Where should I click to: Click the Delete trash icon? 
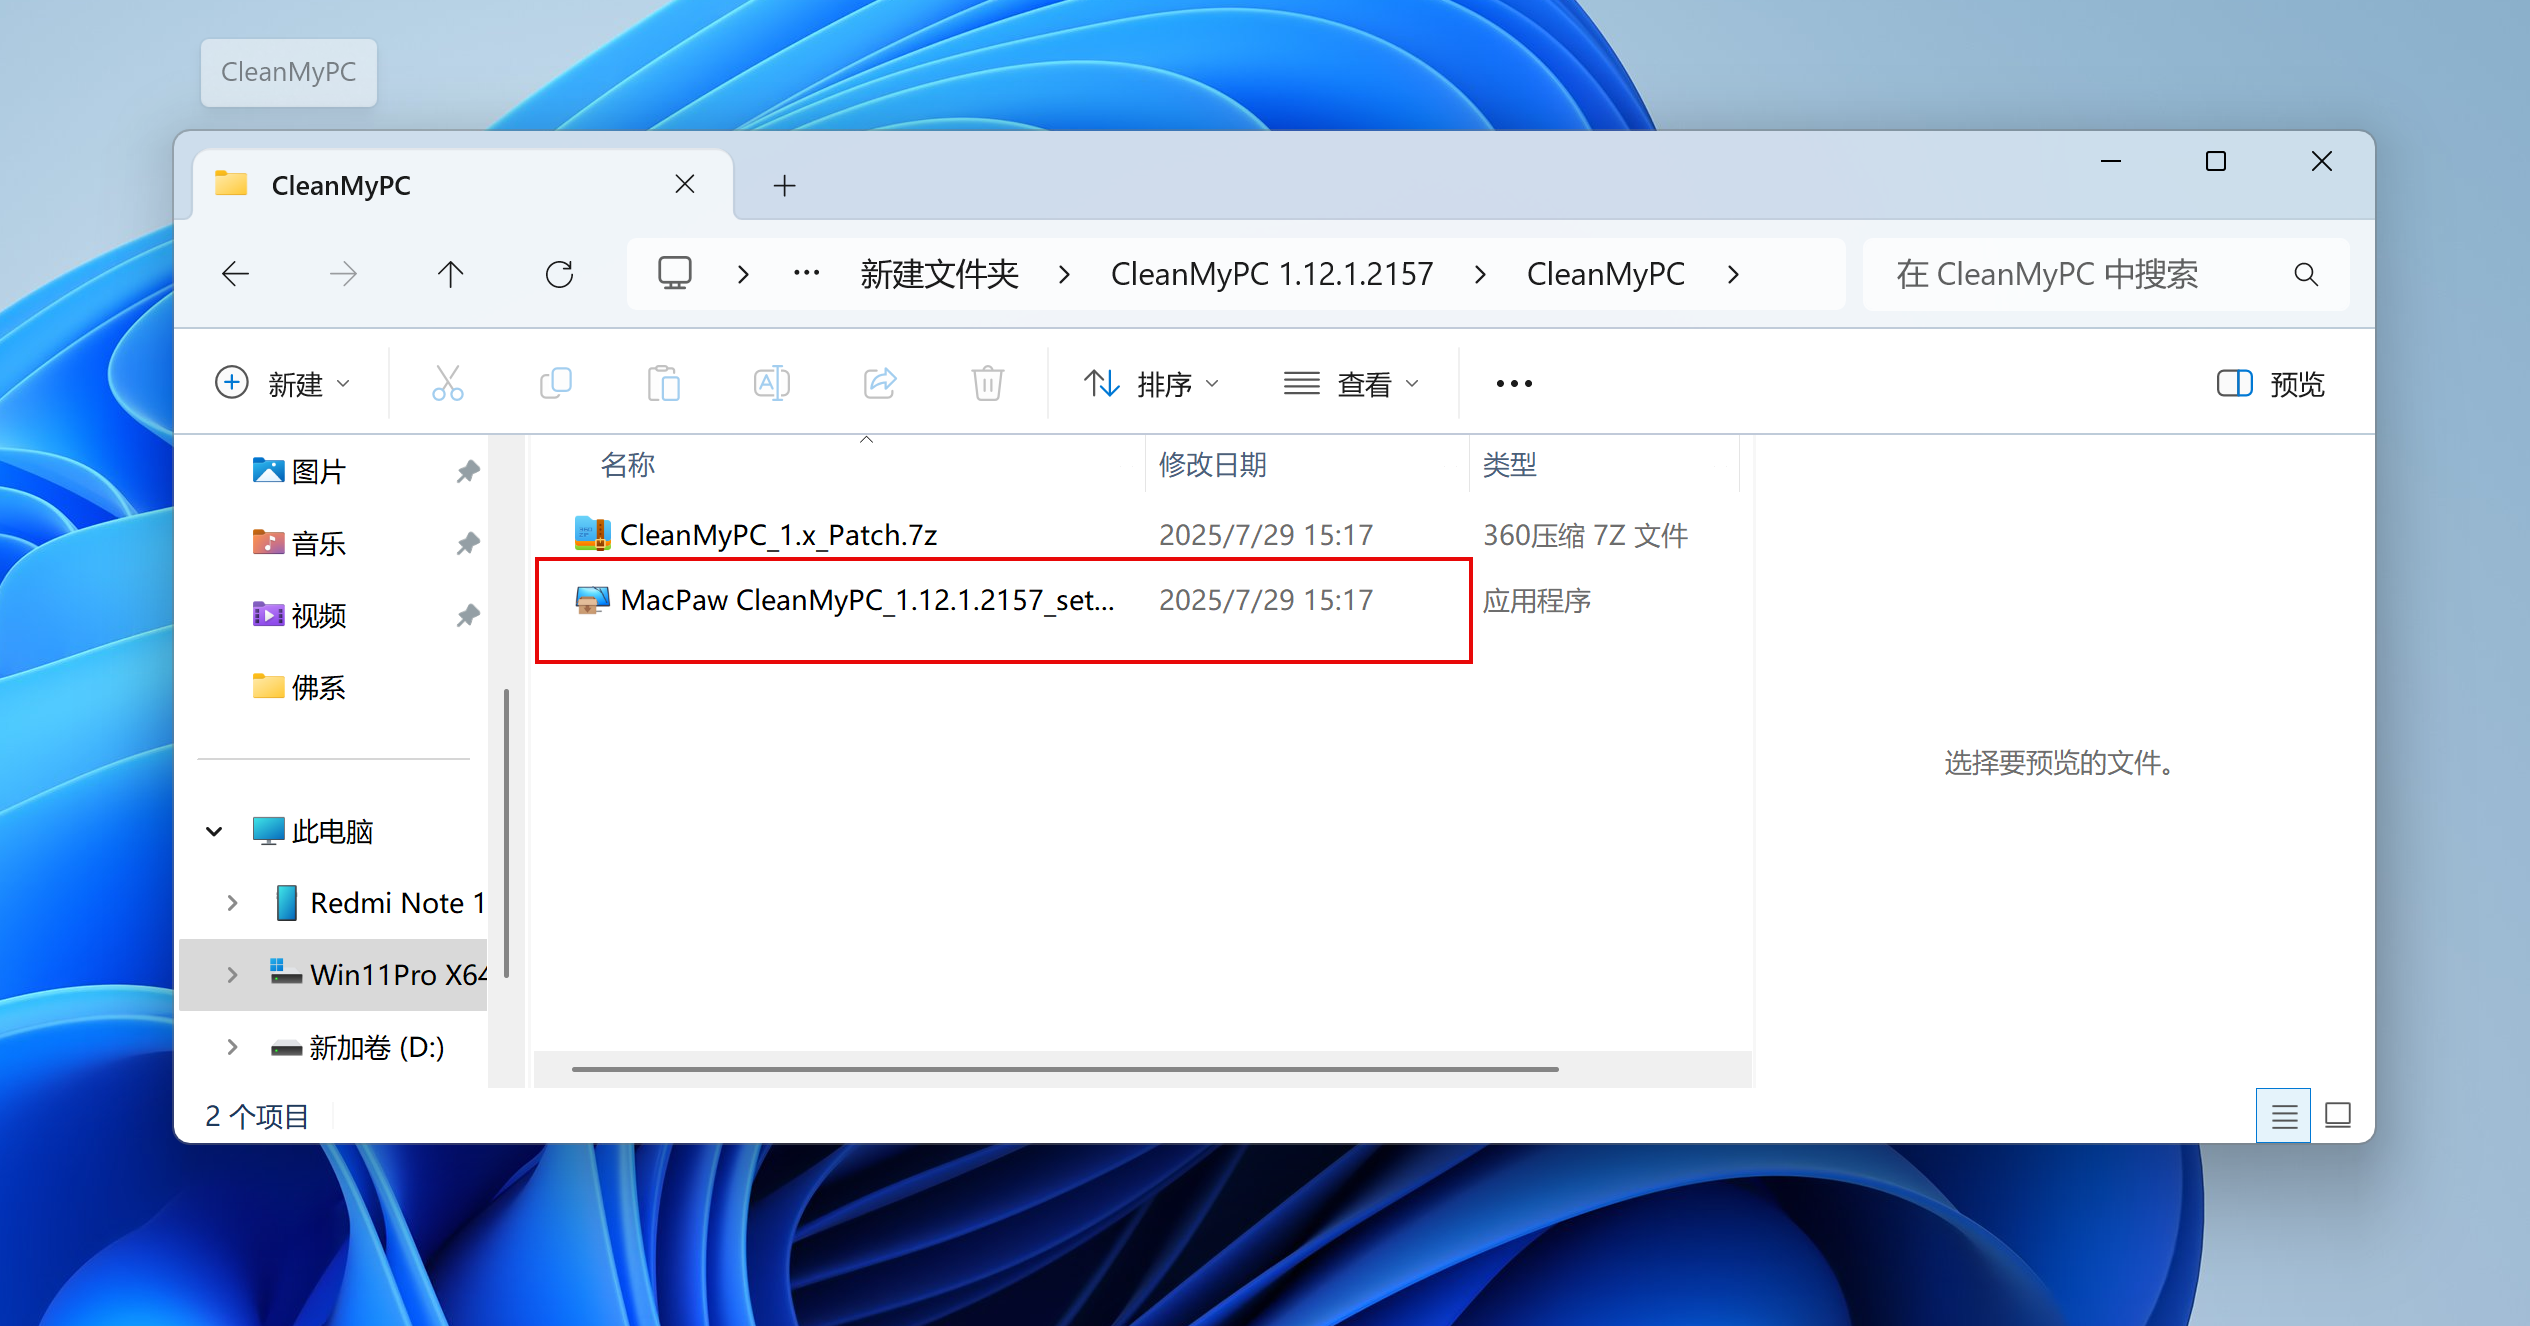pyautogui.click(x=987, y=383)
